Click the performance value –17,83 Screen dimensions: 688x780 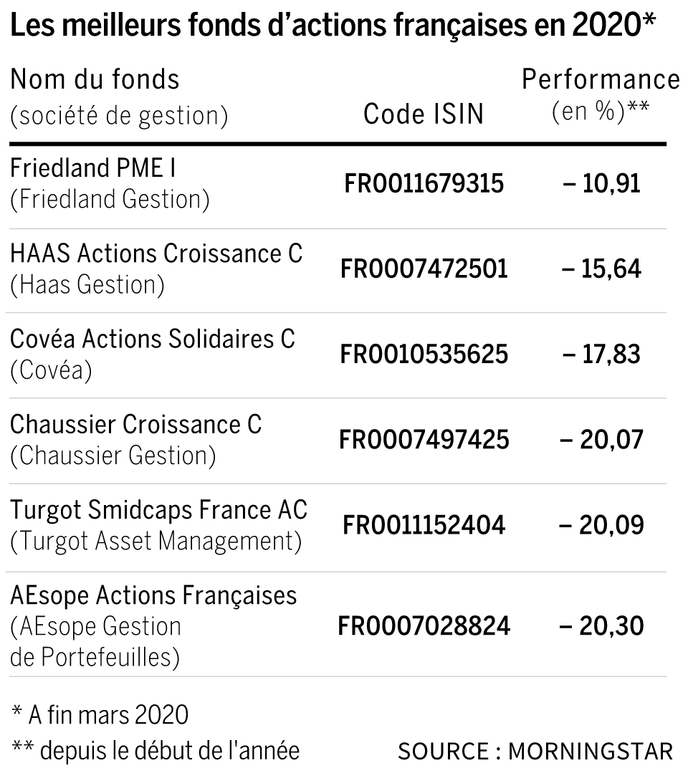pos(601,354)
